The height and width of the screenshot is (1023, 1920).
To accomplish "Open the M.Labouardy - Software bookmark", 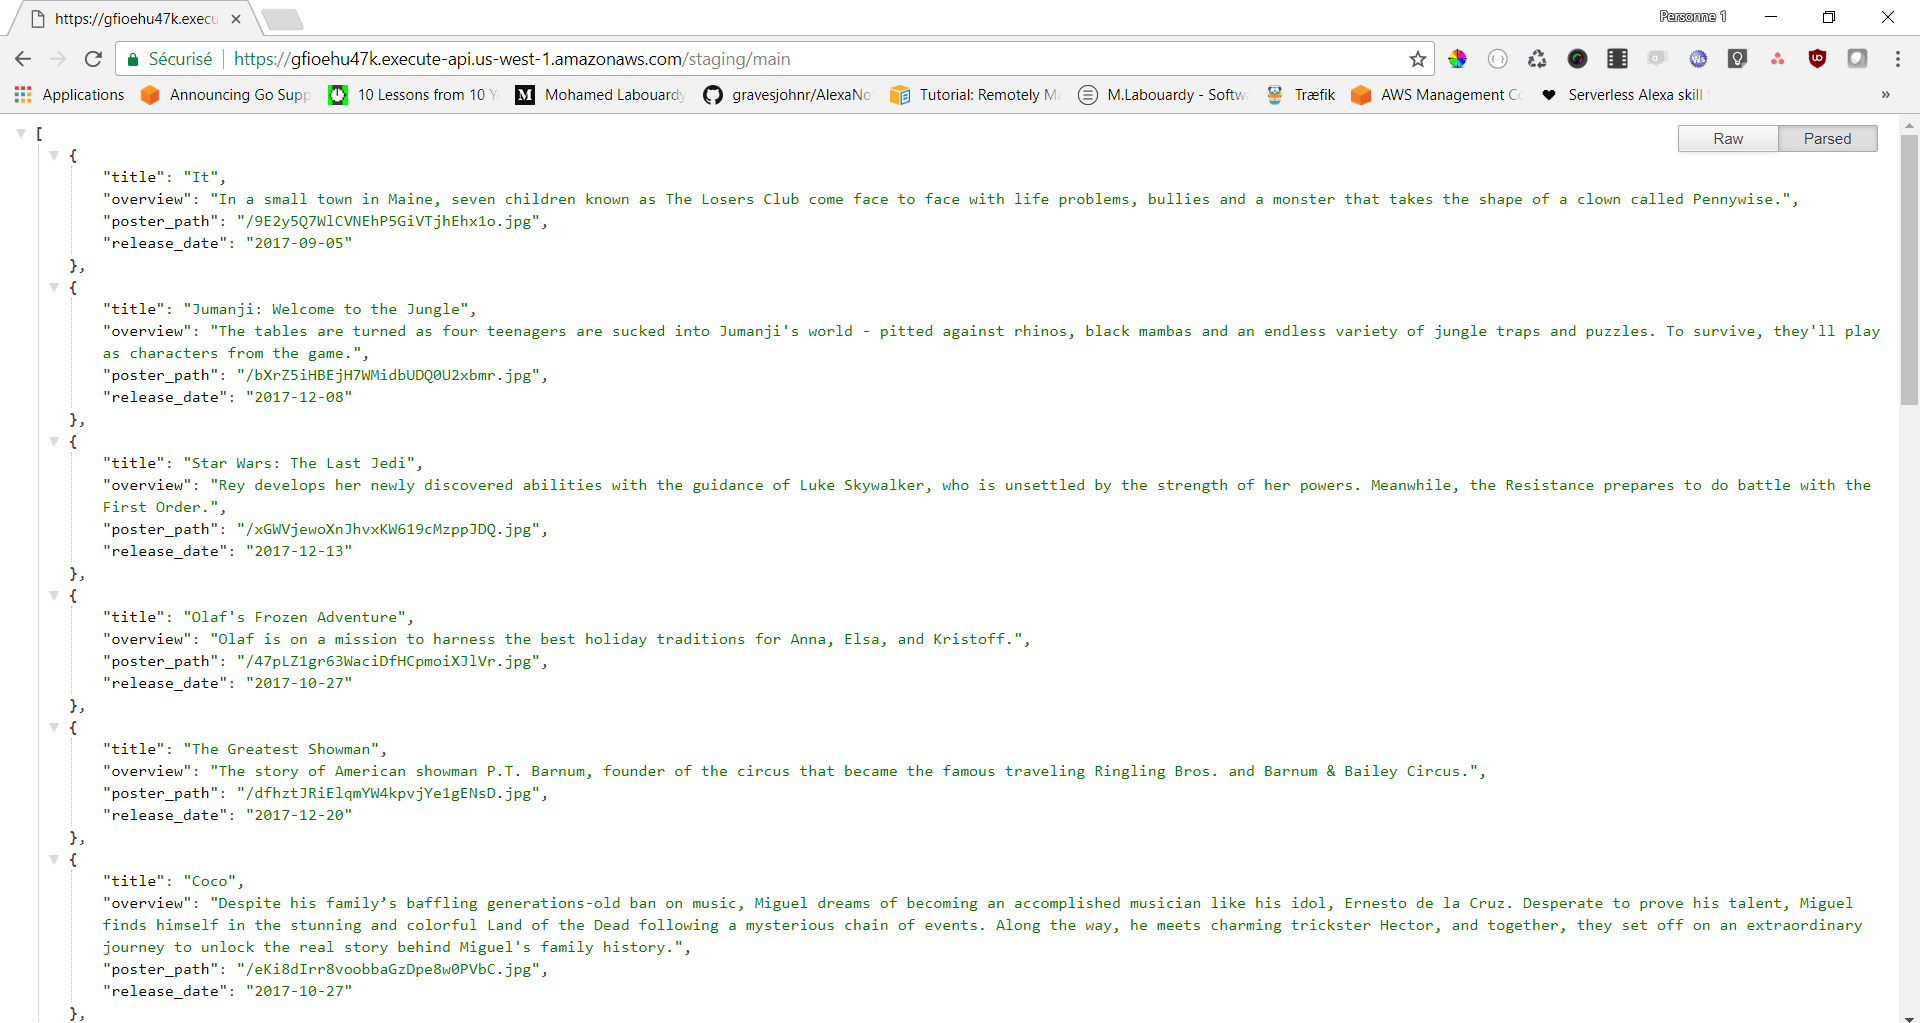I will pos(1163,95).
